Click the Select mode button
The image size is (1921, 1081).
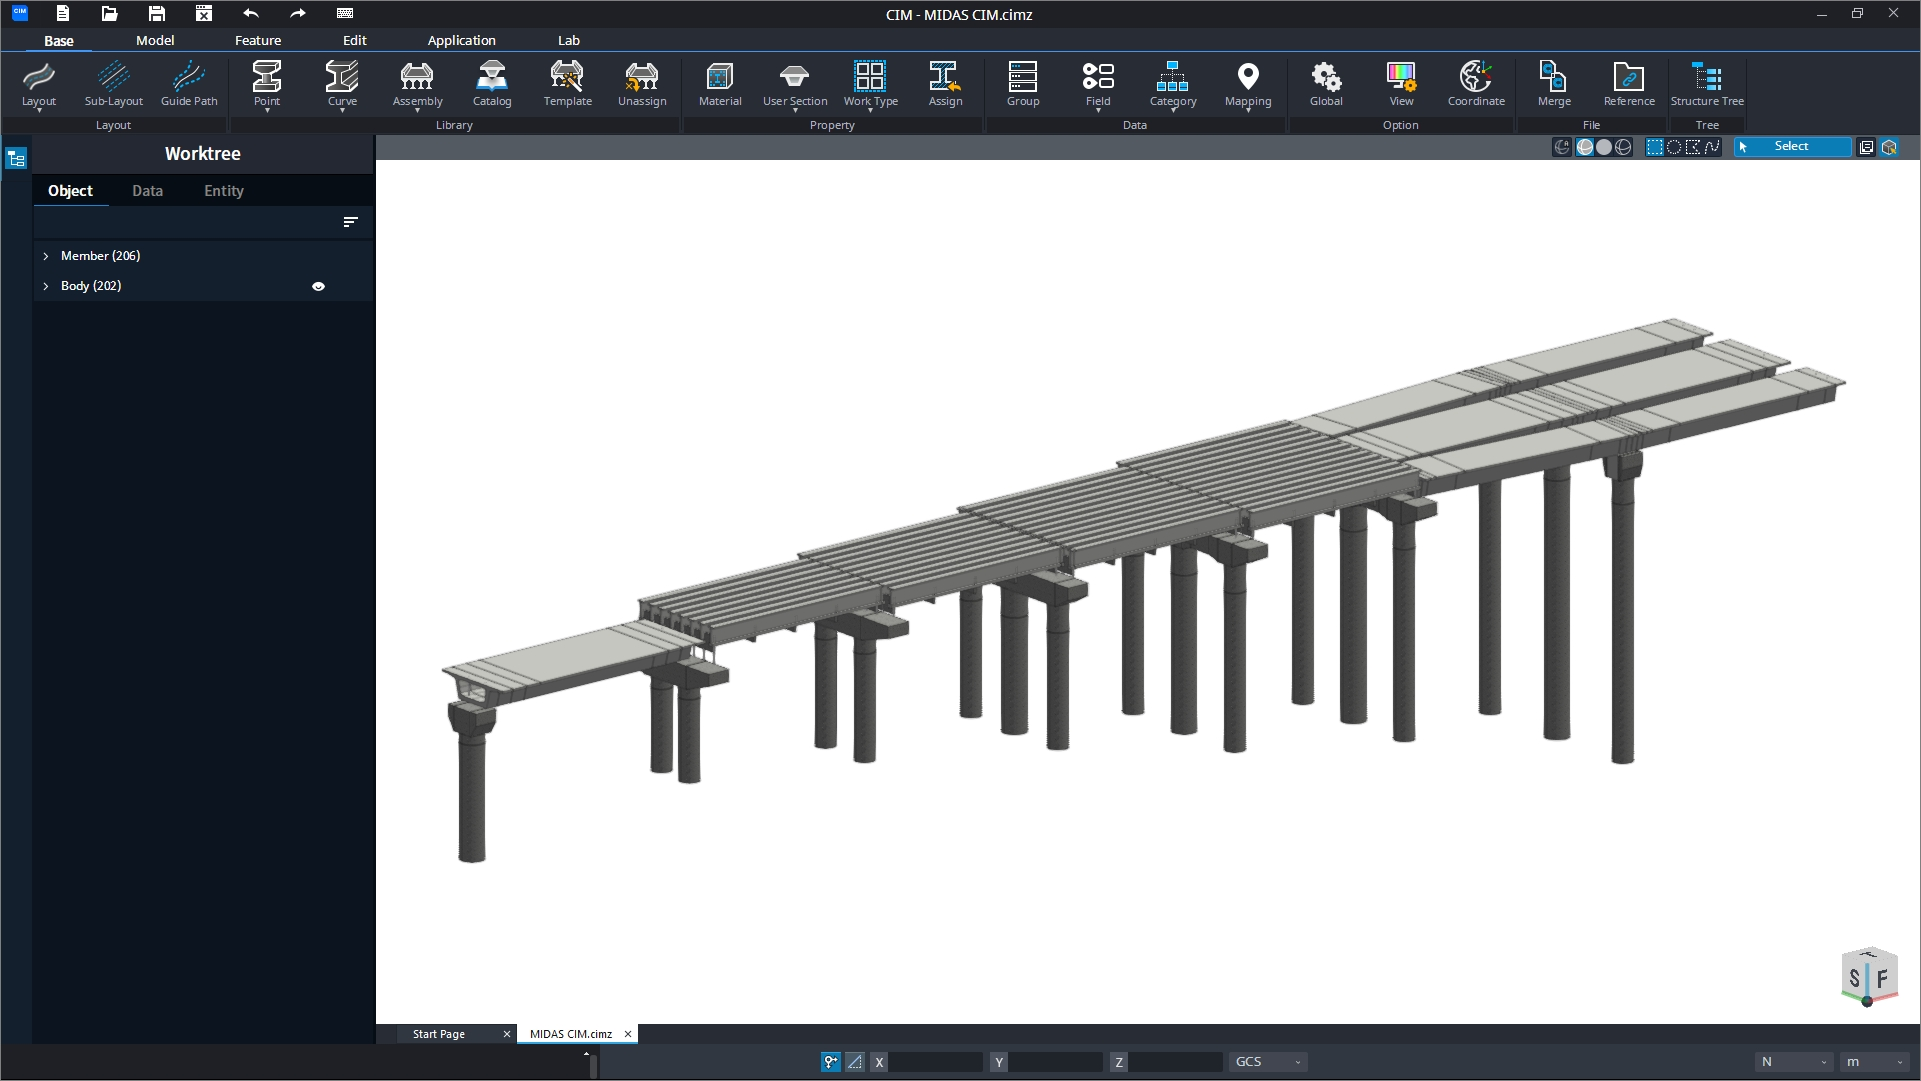[1791, 146]
